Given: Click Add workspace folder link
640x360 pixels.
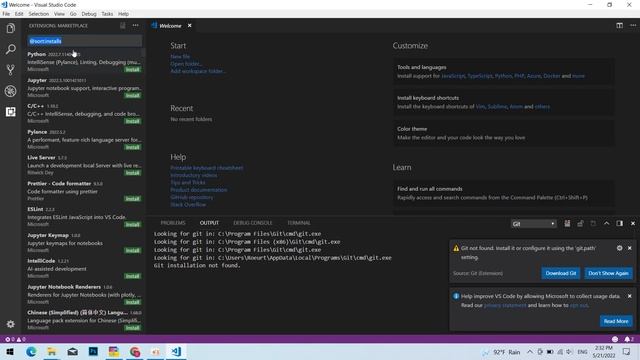Looking at the screenshot, I should (x=198, y=71).
